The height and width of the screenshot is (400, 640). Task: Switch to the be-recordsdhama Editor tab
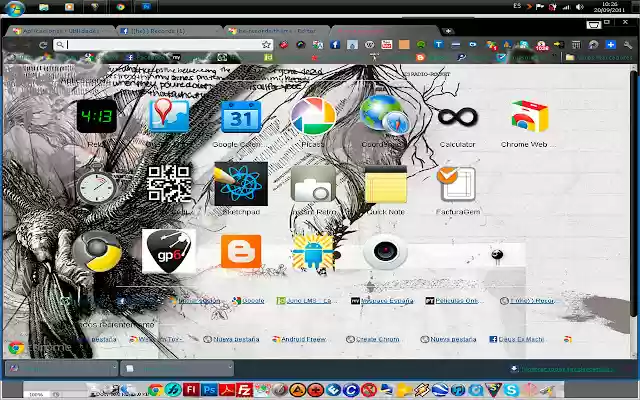pos(277,31)
